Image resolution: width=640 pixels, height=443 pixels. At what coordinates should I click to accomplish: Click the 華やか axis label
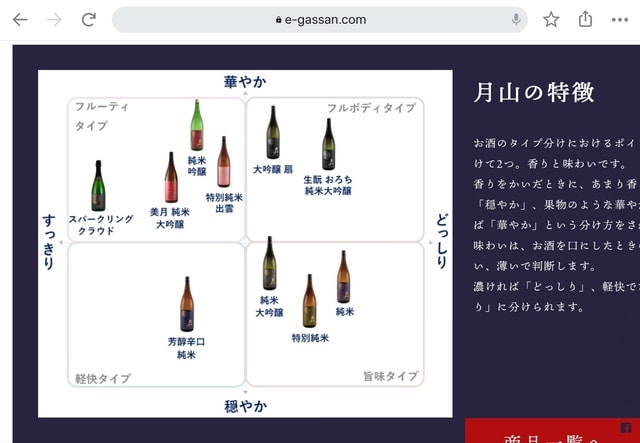point(245,82)
